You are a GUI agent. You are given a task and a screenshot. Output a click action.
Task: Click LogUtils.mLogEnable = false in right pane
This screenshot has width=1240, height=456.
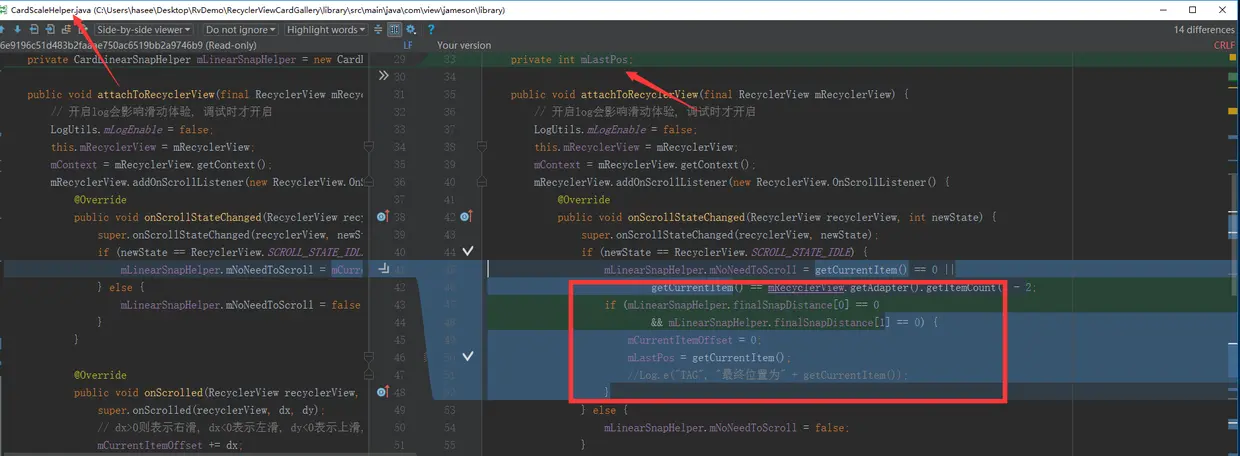tap(615, 130)
